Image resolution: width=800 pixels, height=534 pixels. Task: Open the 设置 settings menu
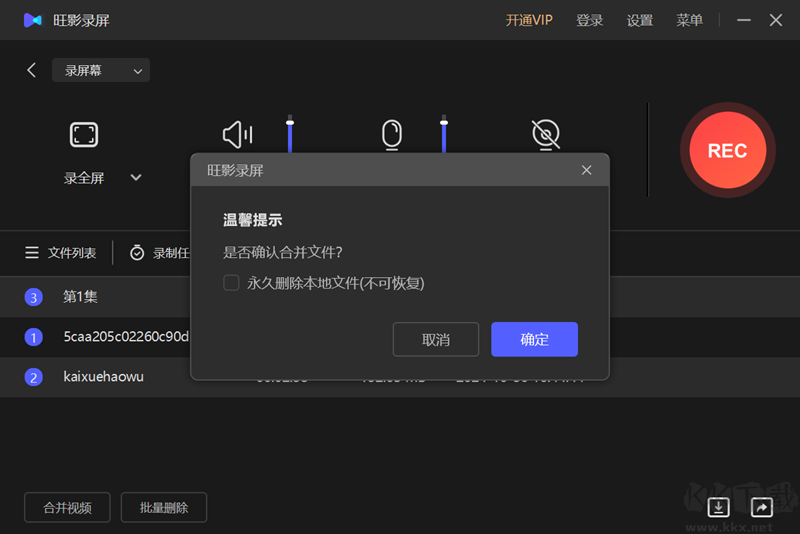(x=640, y=20)
